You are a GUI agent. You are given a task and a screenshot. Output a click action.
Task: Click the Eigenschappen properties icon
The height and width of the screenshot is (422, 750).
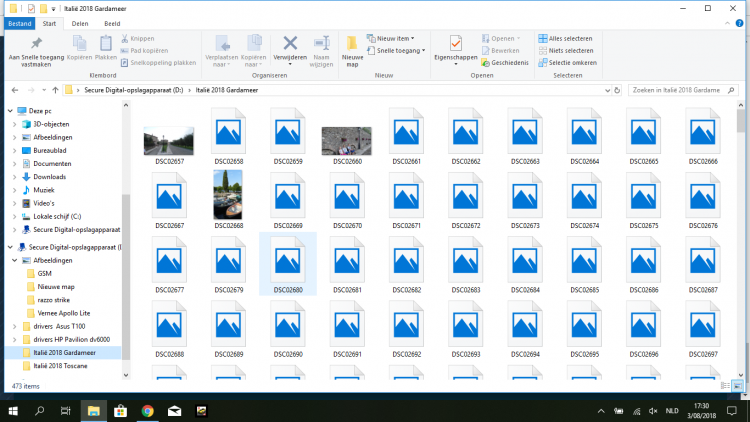(x=456, y=46)
